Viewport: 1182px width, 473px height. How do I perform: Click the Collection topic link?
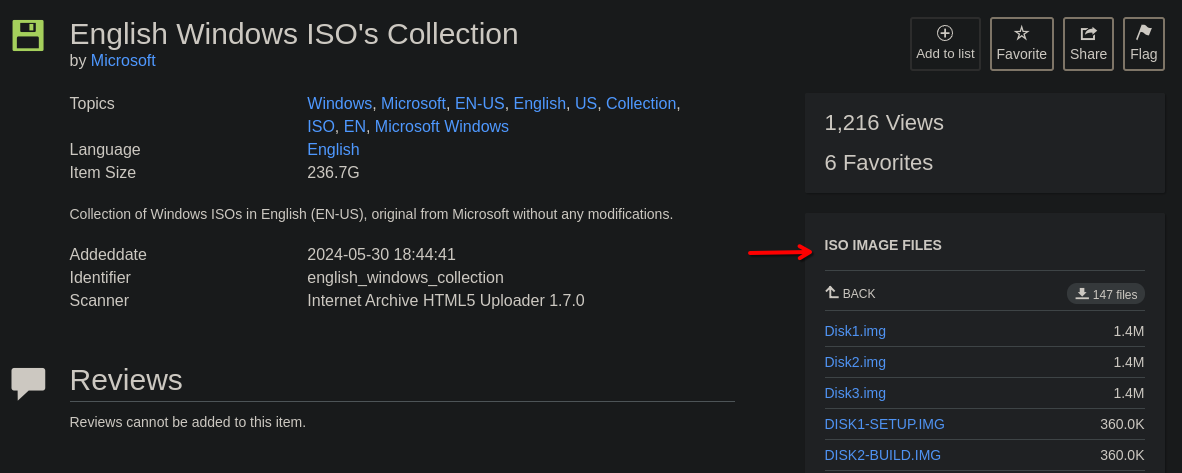tap(641, 103)
